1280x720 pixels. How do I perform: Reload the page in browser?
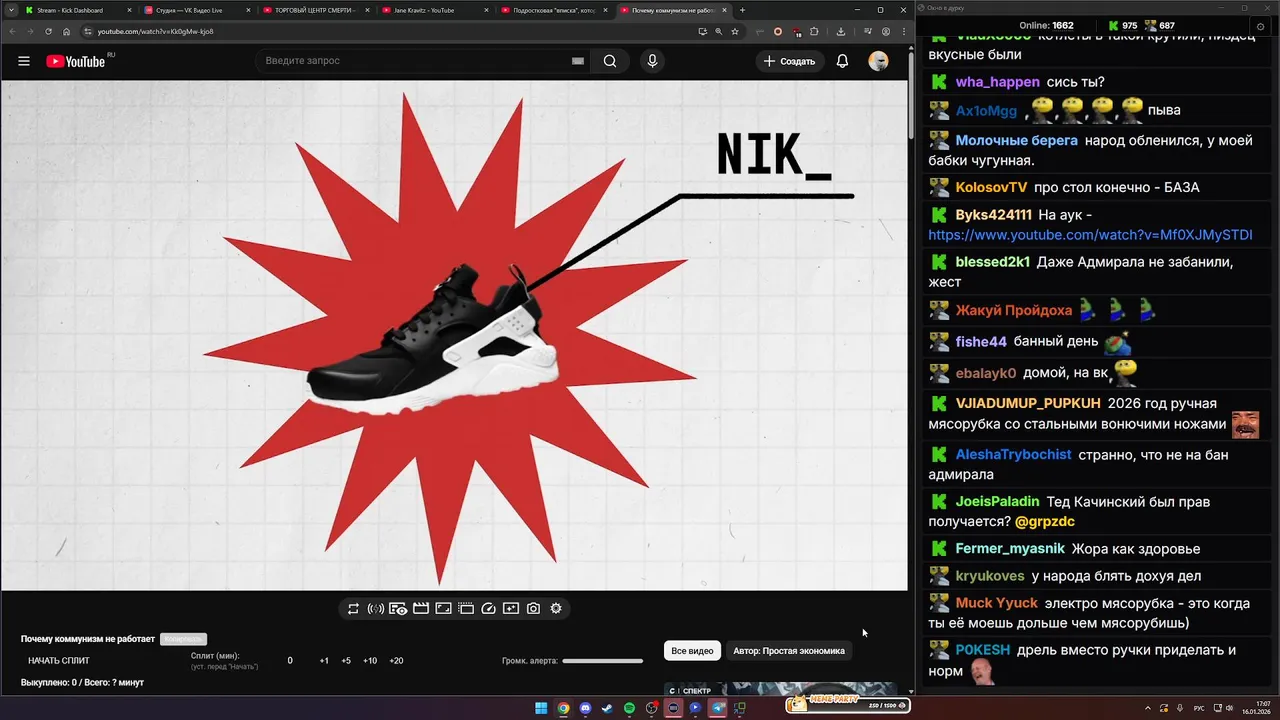click(48, 31)
